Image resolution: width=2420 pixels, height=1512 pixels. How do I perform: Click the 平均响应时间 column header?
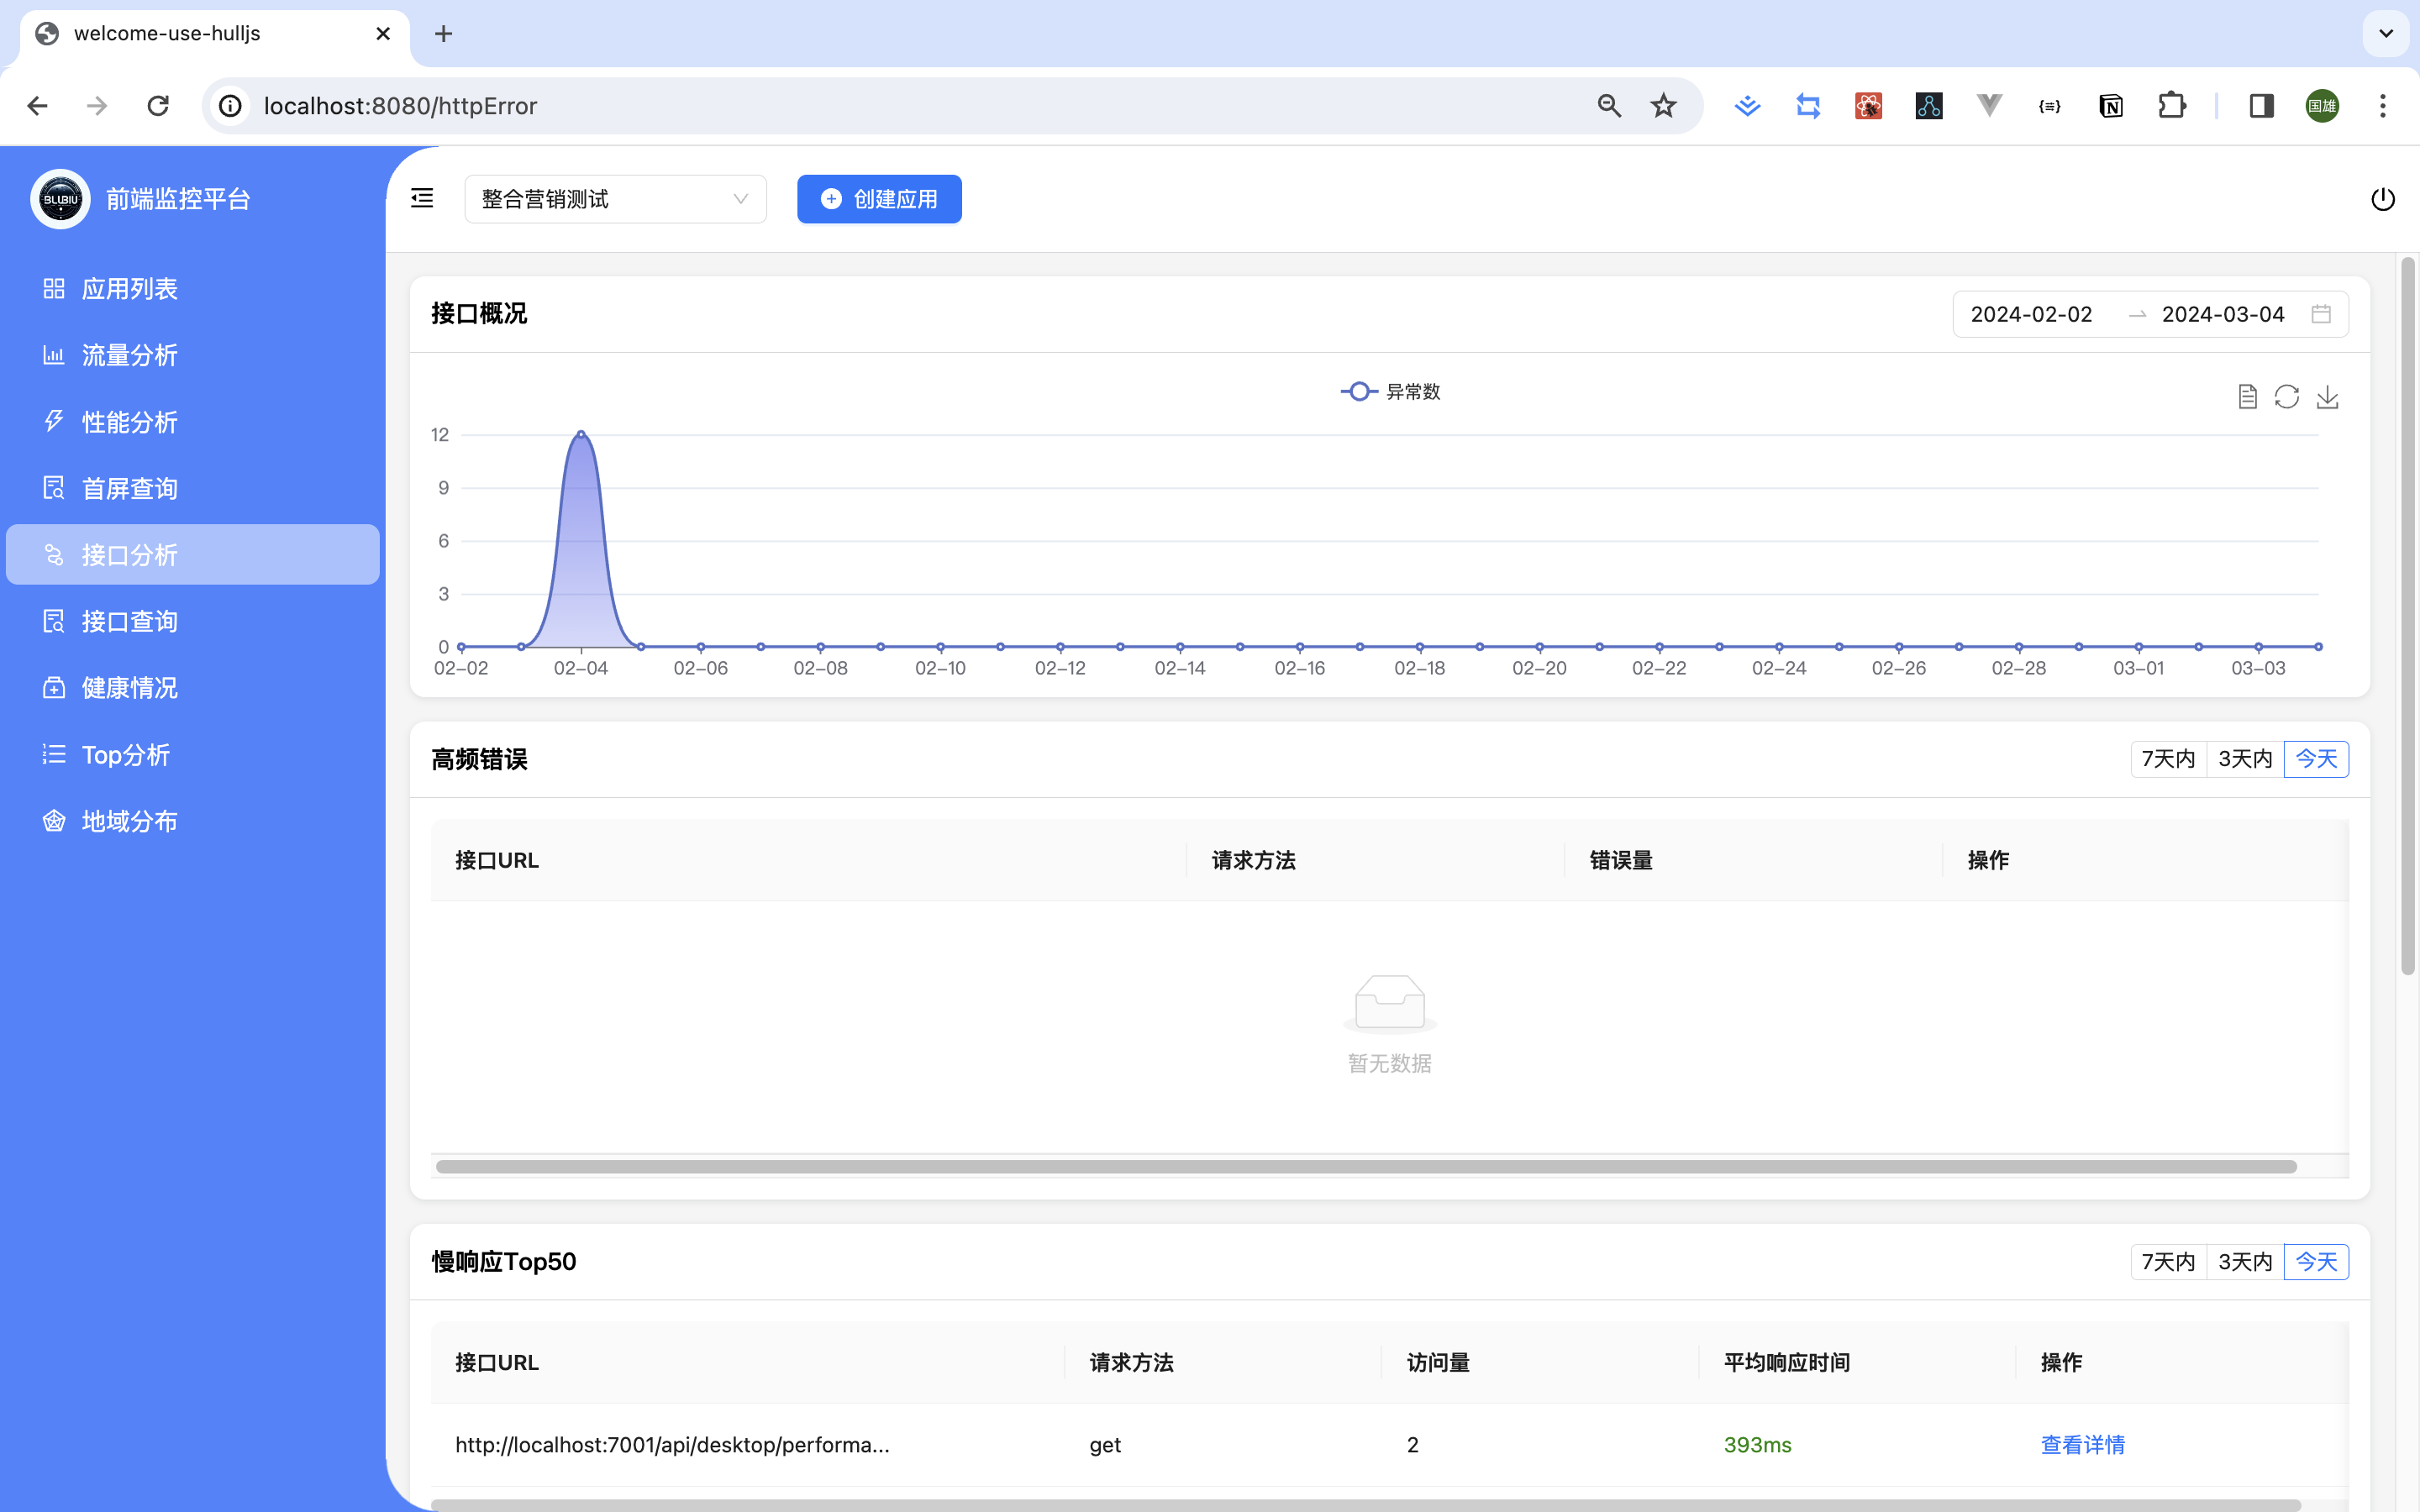click(x=1786, y=1363)
